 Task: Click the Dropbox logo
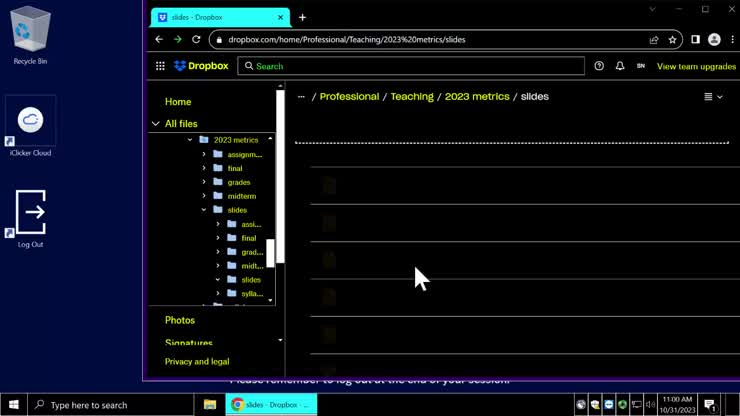pos(201,66)
